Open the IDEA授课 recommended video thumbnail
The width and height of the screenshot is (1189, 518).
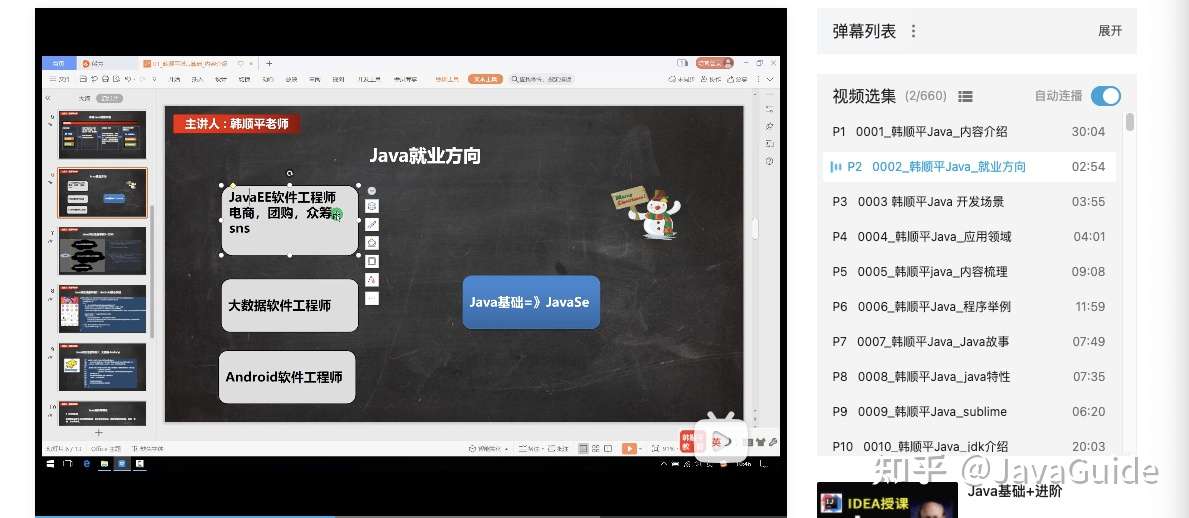coord(887,500)
